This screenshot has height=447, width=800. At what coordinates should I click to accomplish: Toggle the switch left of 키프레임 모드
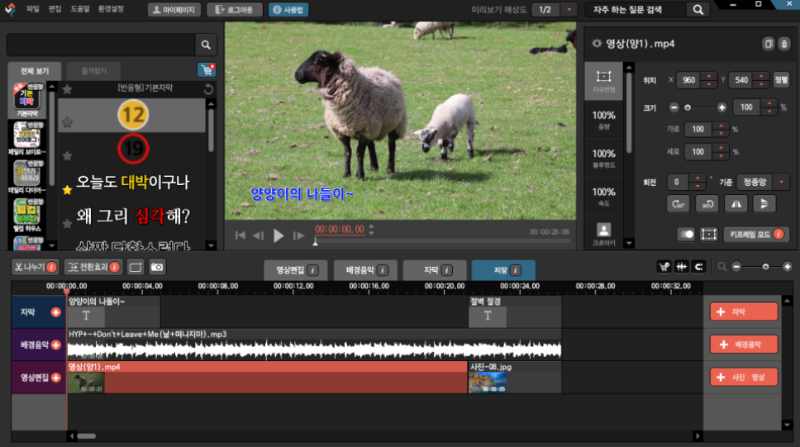pos(686,234)
